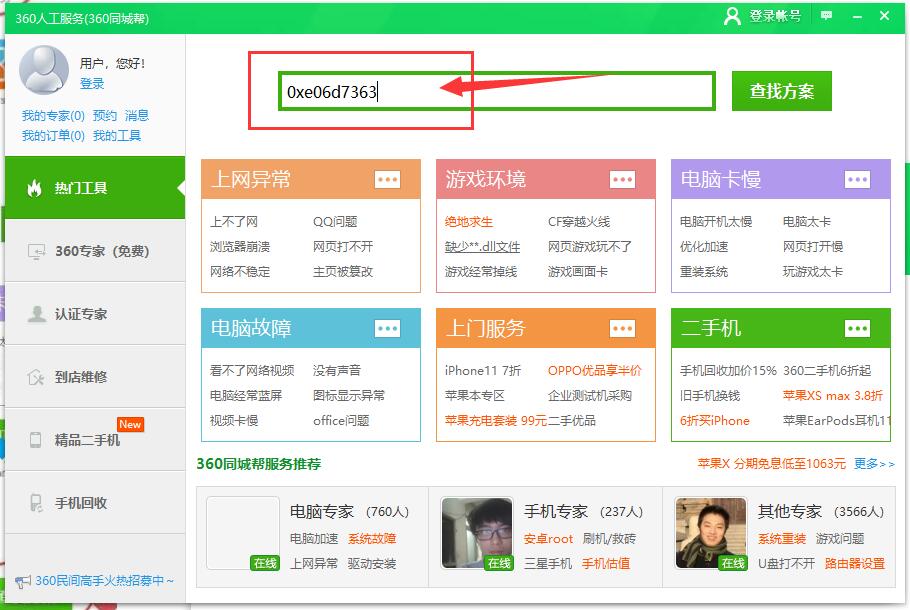The height and width of the screenshot is (610, 910).
Task: Select 优化加速 entry
Action: [703, 247]
